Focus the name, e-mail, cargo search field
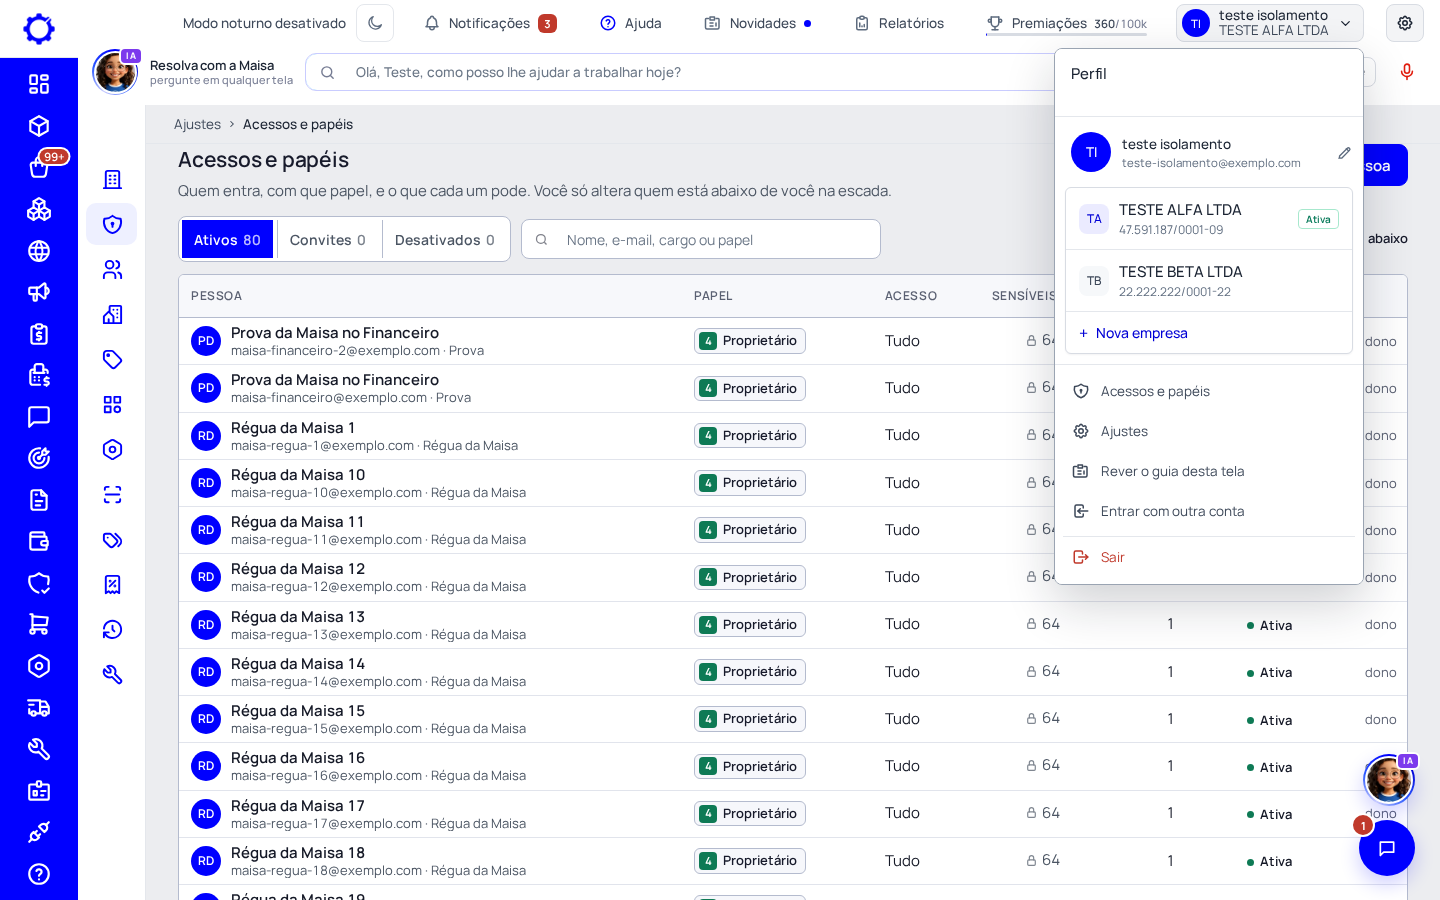This screenshot has height=900, width=1440. point(701,240)
